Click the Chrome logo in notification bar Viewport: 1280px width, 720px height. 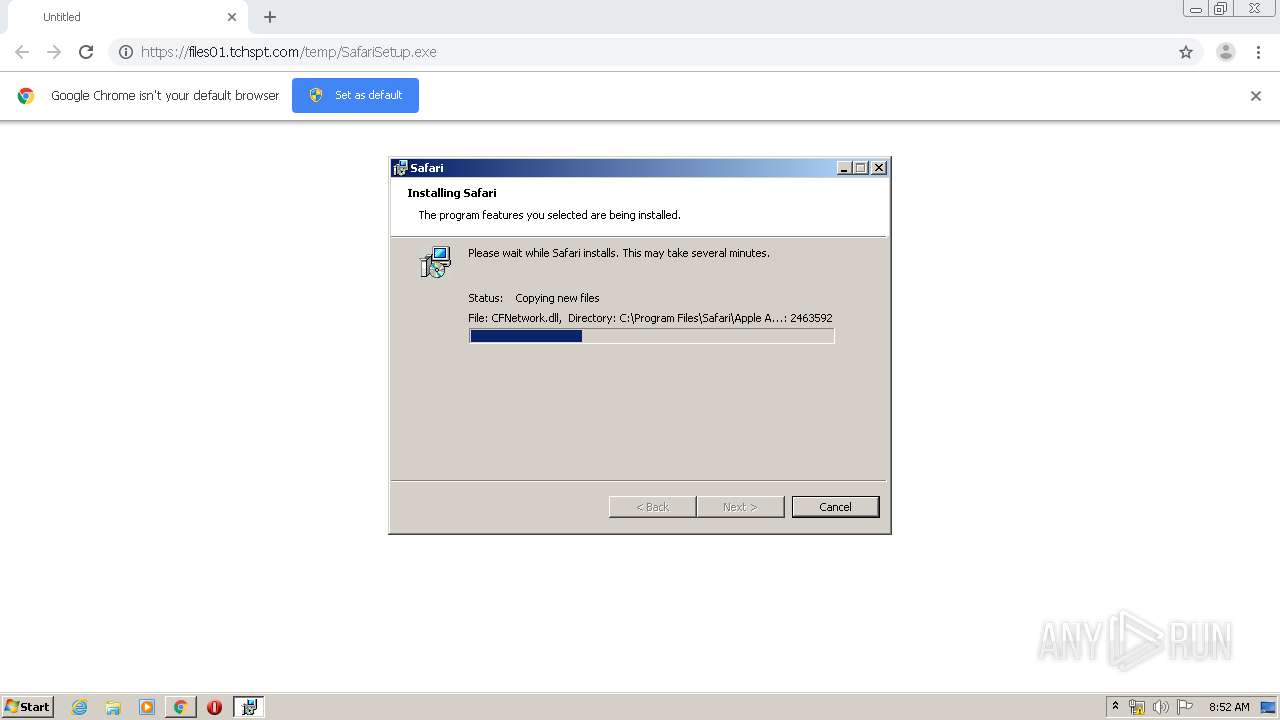tap(26, 96)
